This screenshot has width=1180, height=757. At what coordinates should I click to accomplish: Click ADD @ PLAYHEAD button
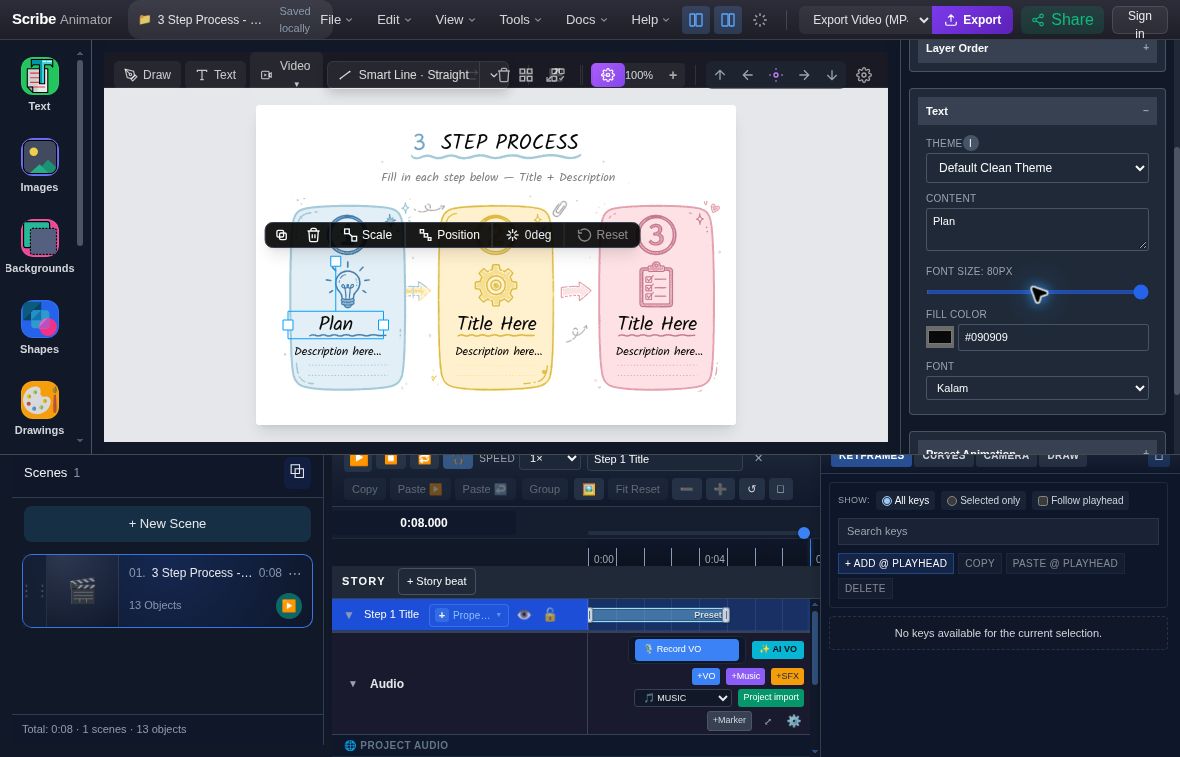coord(896,563)
